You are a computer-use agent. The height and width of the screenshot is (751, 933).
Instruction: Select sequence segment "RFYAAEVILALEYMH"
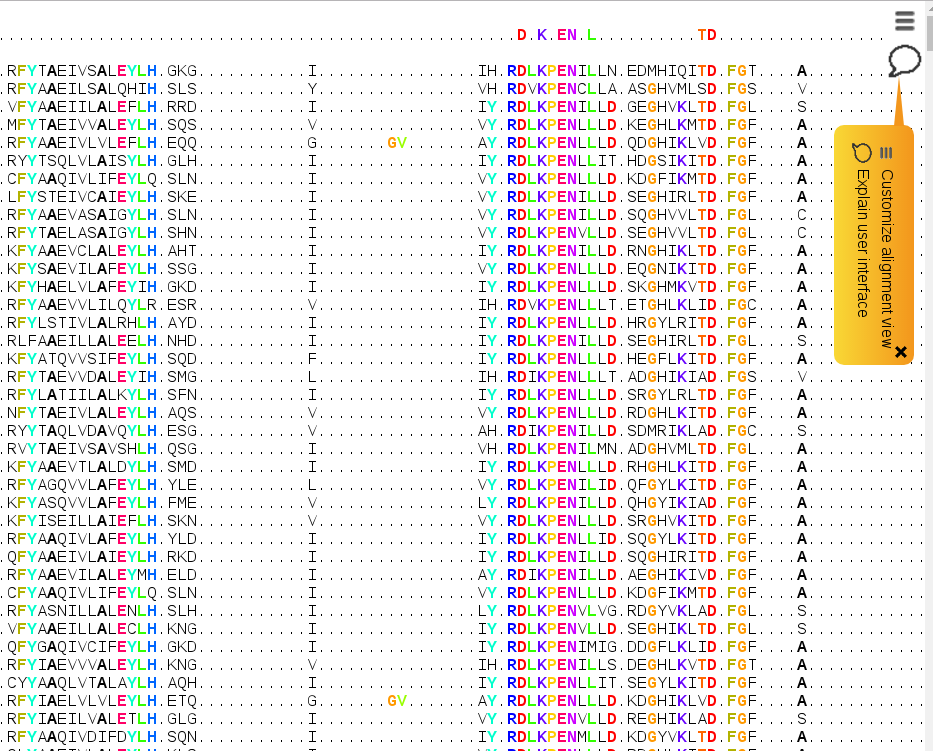pyautogui.click(x=82, y=575)
